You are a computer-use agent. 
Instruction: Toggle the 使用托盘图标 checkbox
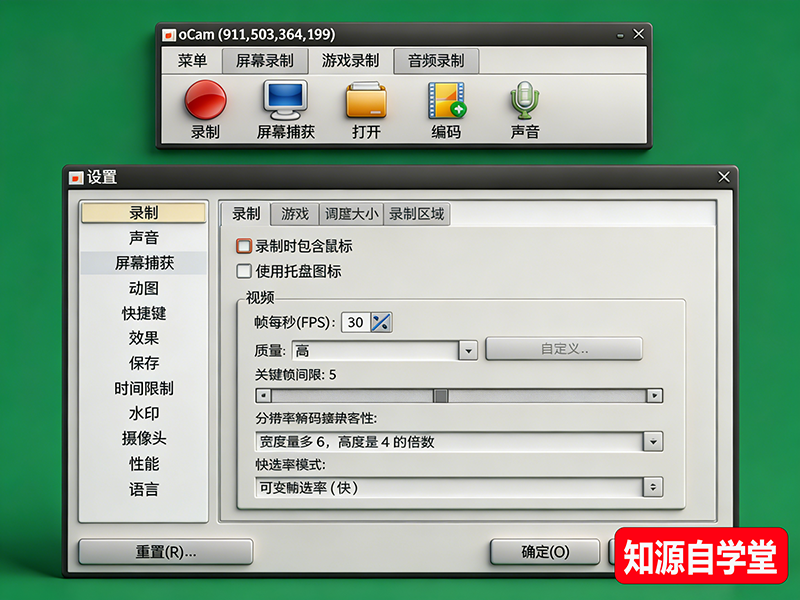click(x=244, y=270)
